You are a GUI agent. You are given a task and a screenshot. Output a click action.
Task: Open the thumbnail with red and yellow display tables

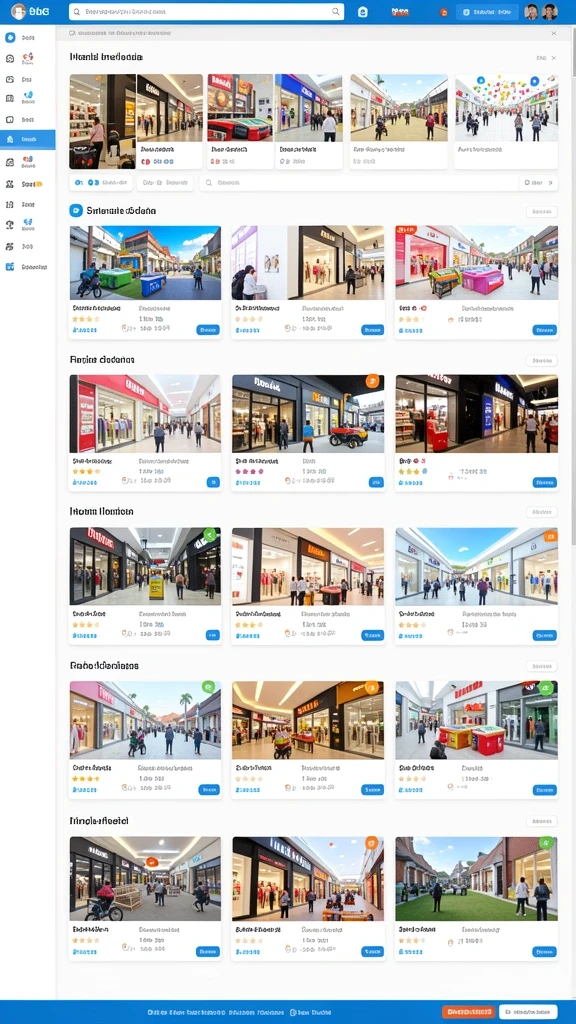click(476, 720)
